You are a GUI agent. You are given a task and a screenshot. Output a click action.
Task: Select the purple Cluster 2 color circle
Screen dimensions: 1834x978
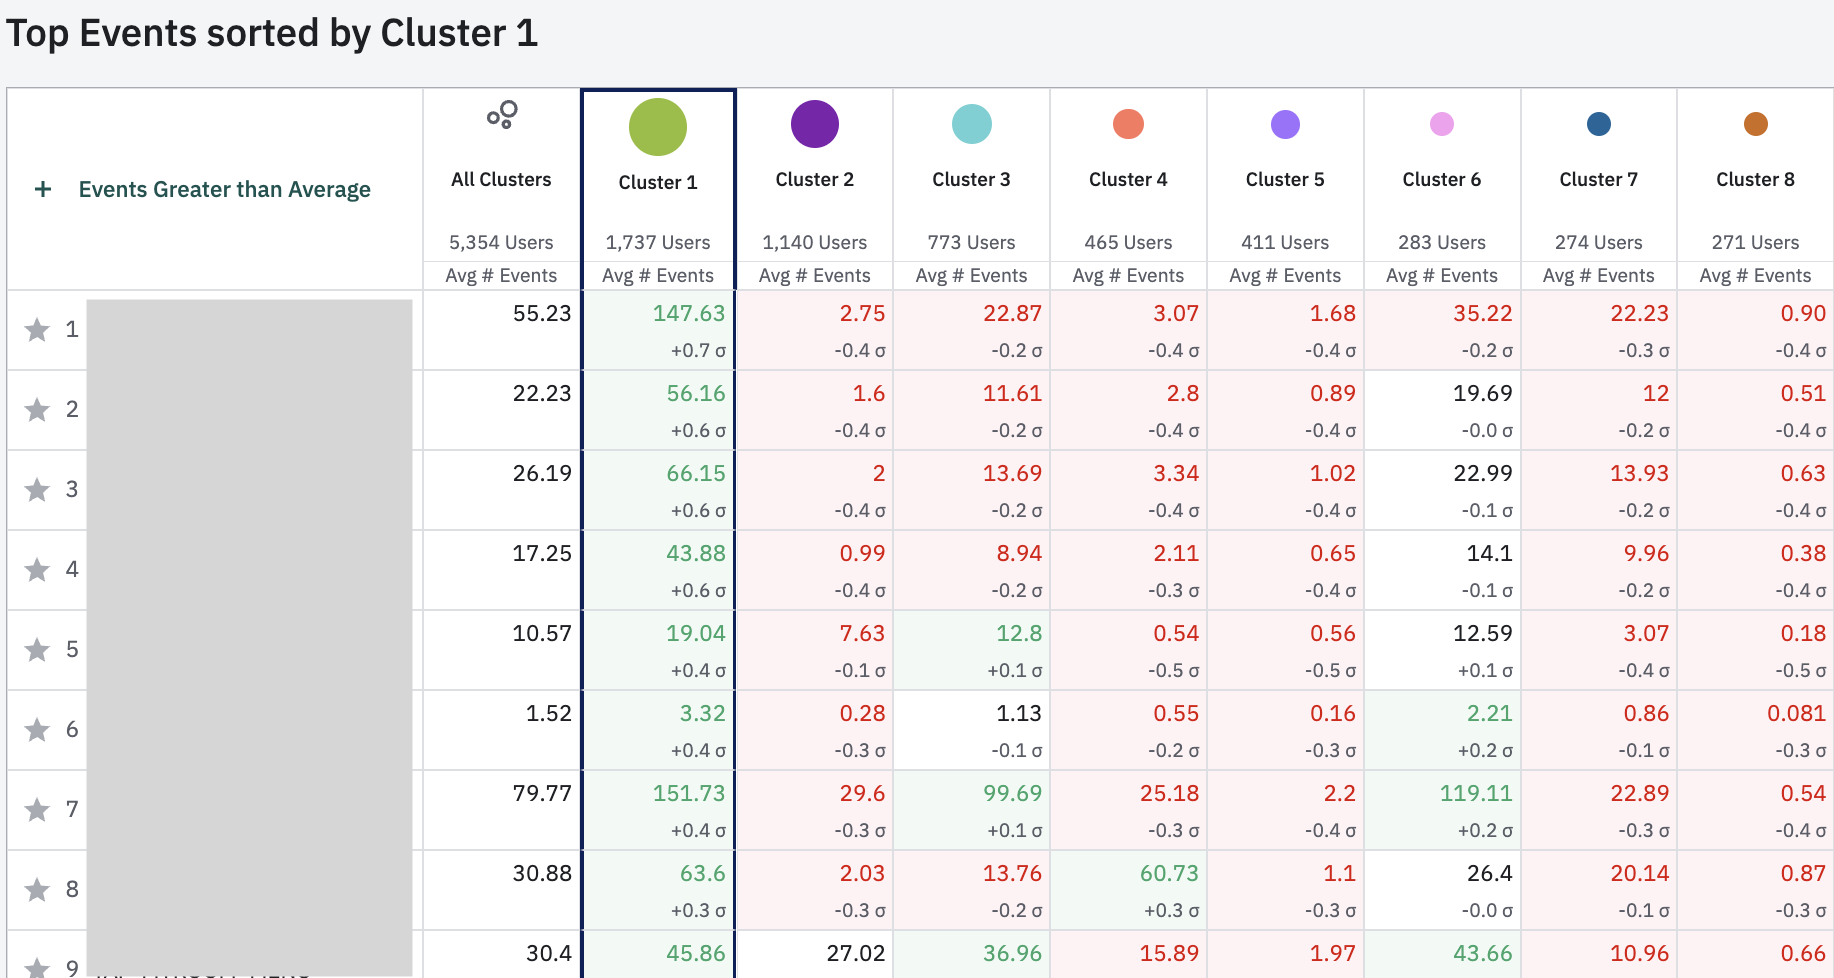tap(815, 124)
